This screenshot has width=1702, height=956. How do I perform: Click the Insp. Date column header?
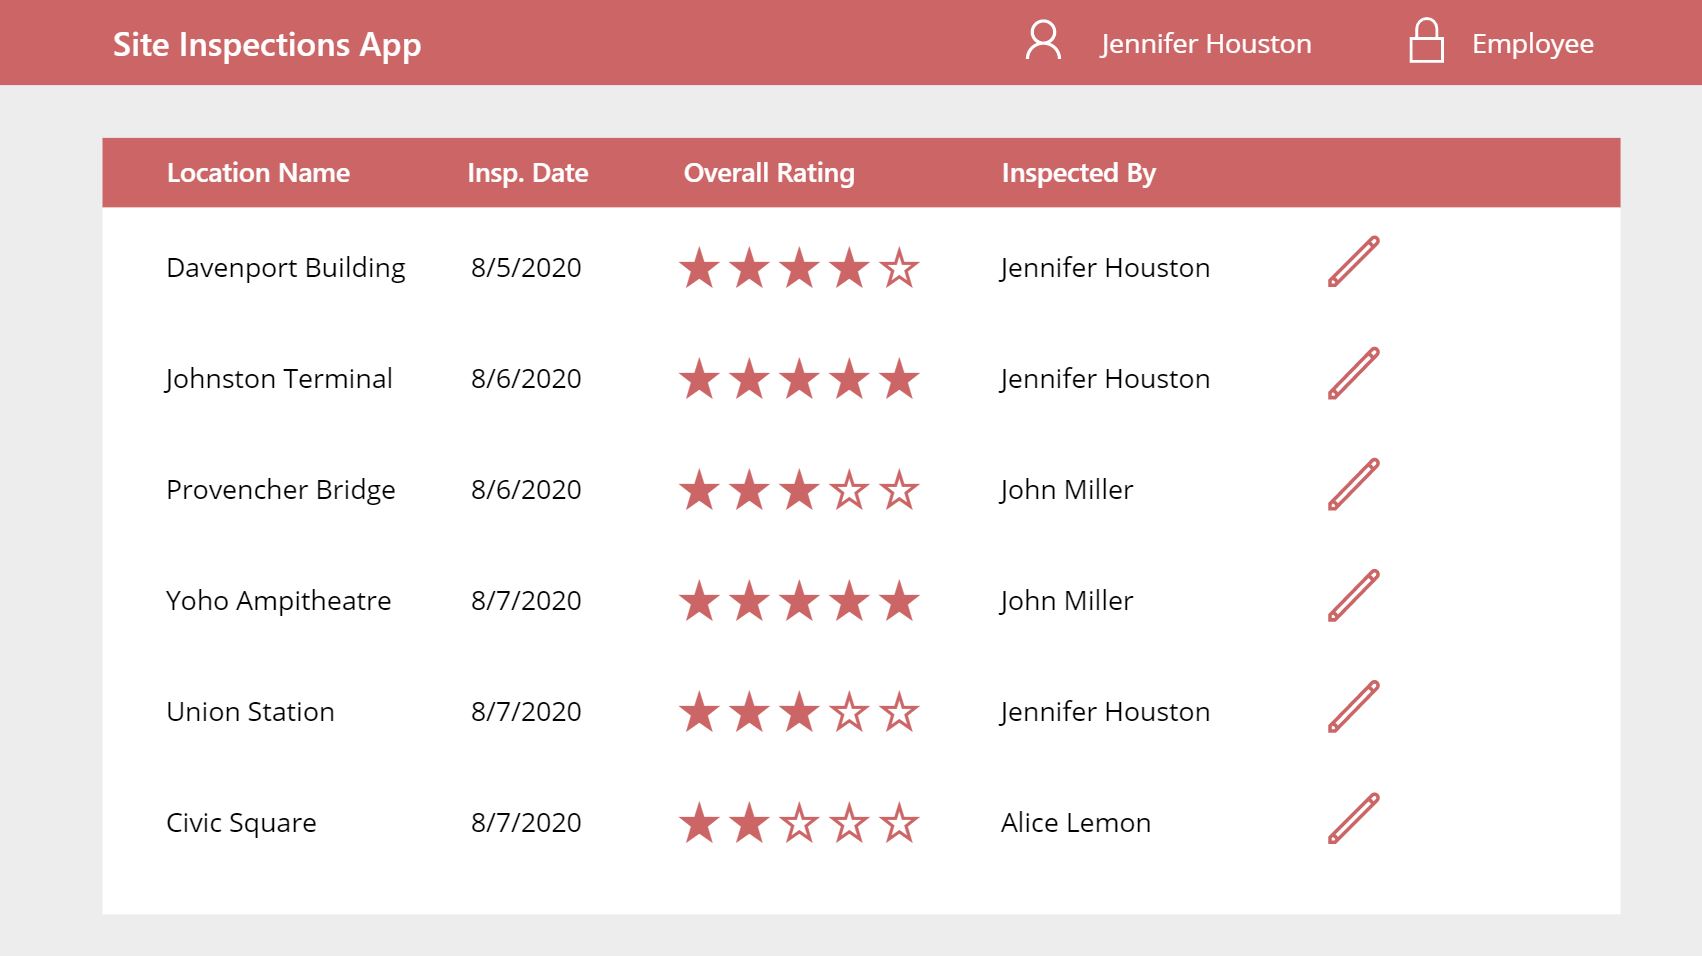click(527, 172)
